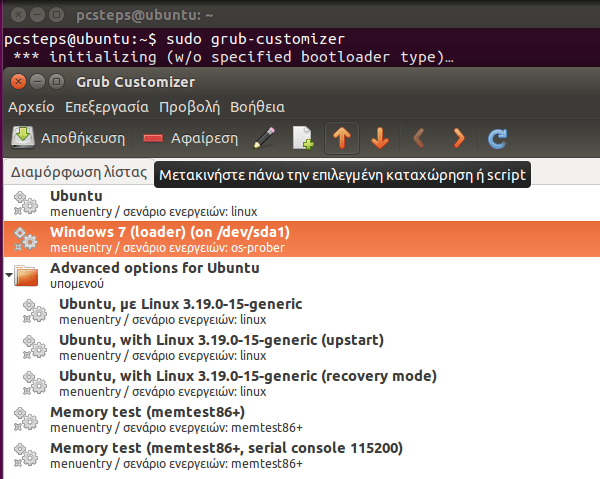Click the red Αφαίρεση remove icon
The width and height of the screenshot is (600, 479).
pos(153,138)
